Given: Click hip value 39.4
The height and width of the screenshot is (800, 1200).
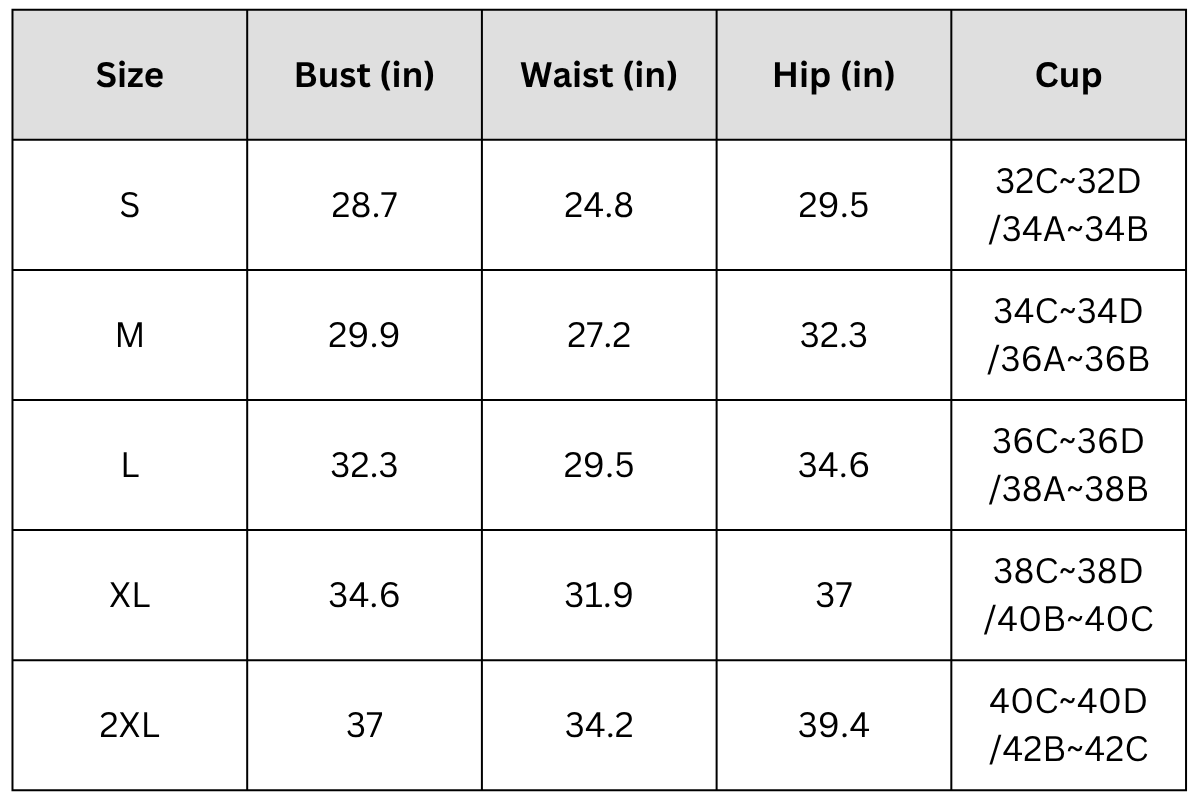Looking at the screenshot, I should coord(834,725).
